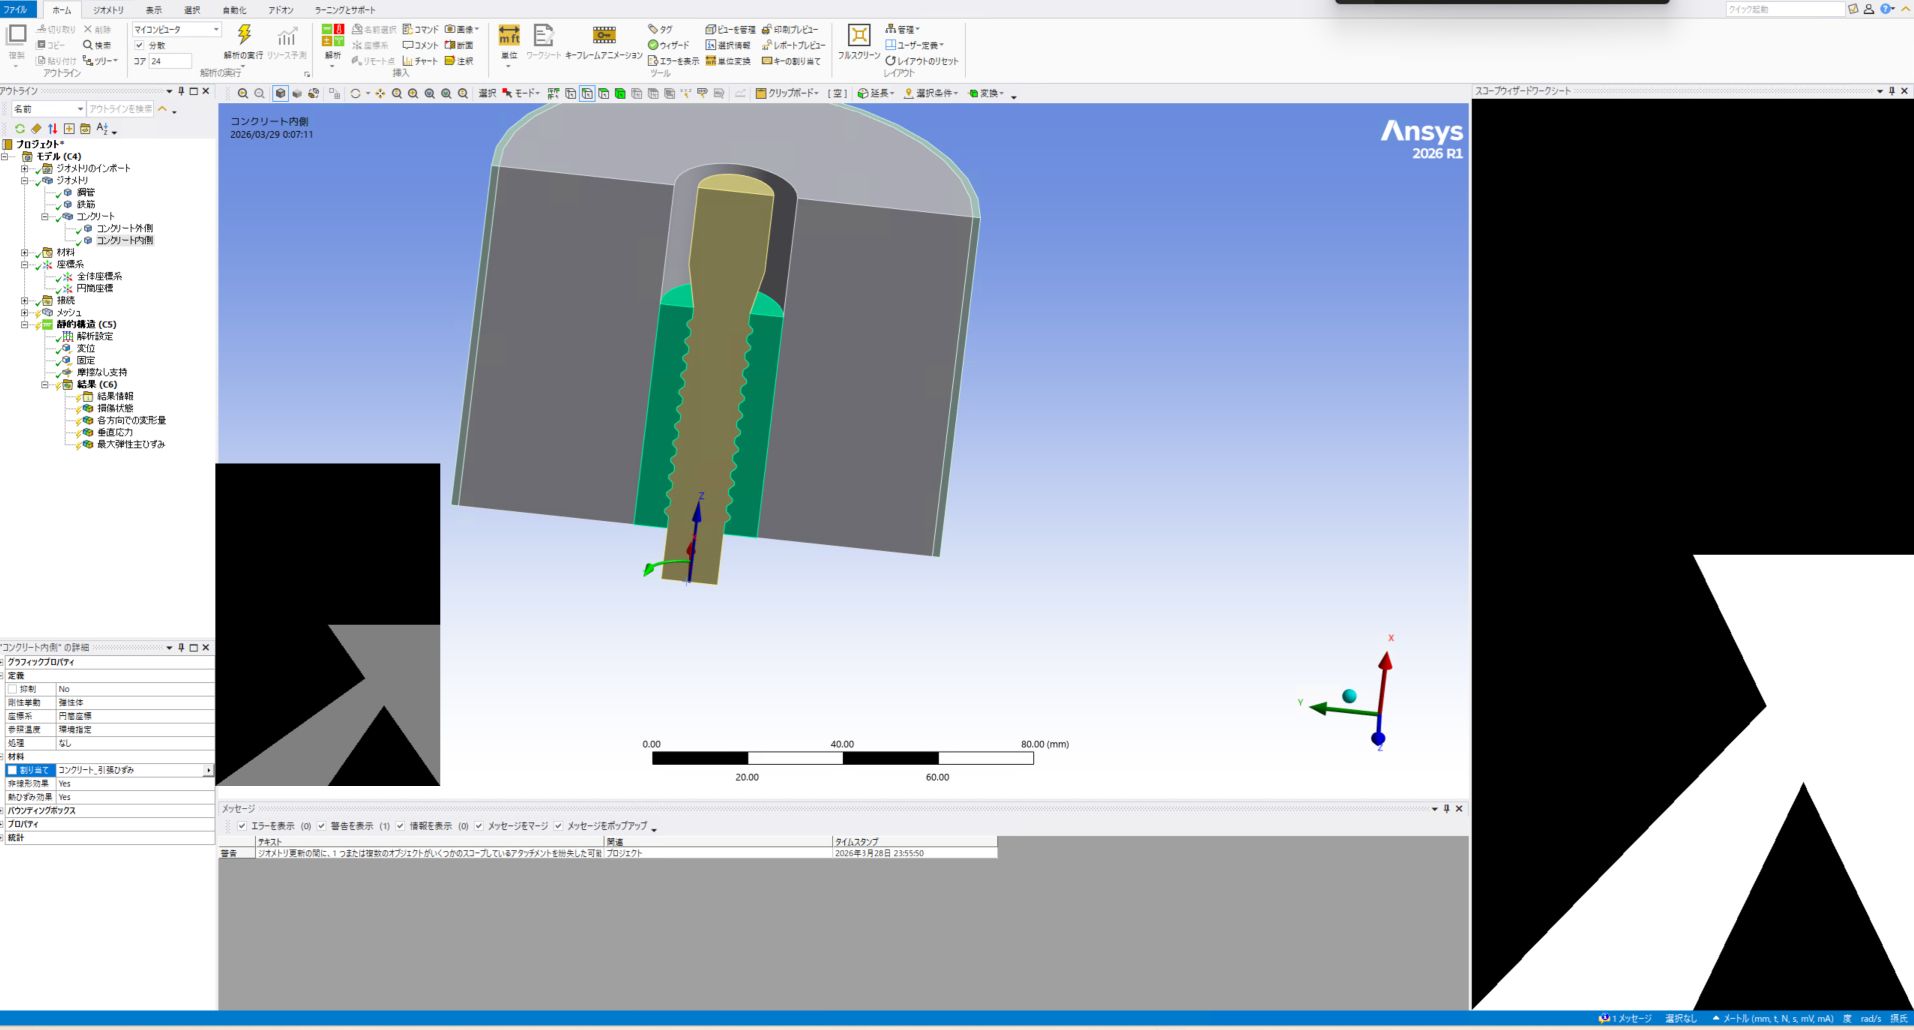Open the ファイル menu
Screen dimensions: 1914x1030
tap(17, 10)
